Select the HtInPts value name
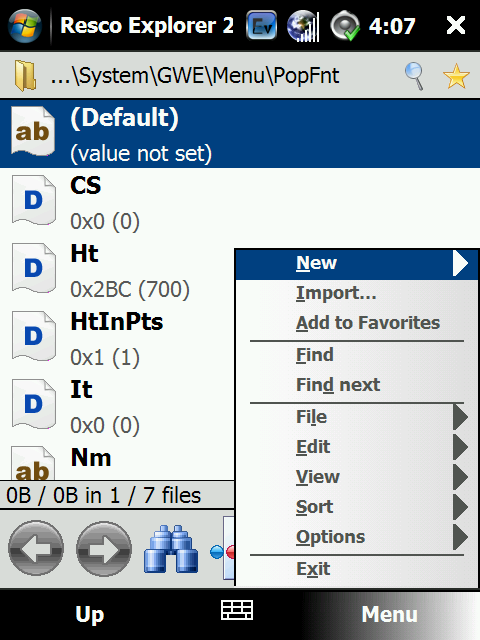 [x=117, y=322]
